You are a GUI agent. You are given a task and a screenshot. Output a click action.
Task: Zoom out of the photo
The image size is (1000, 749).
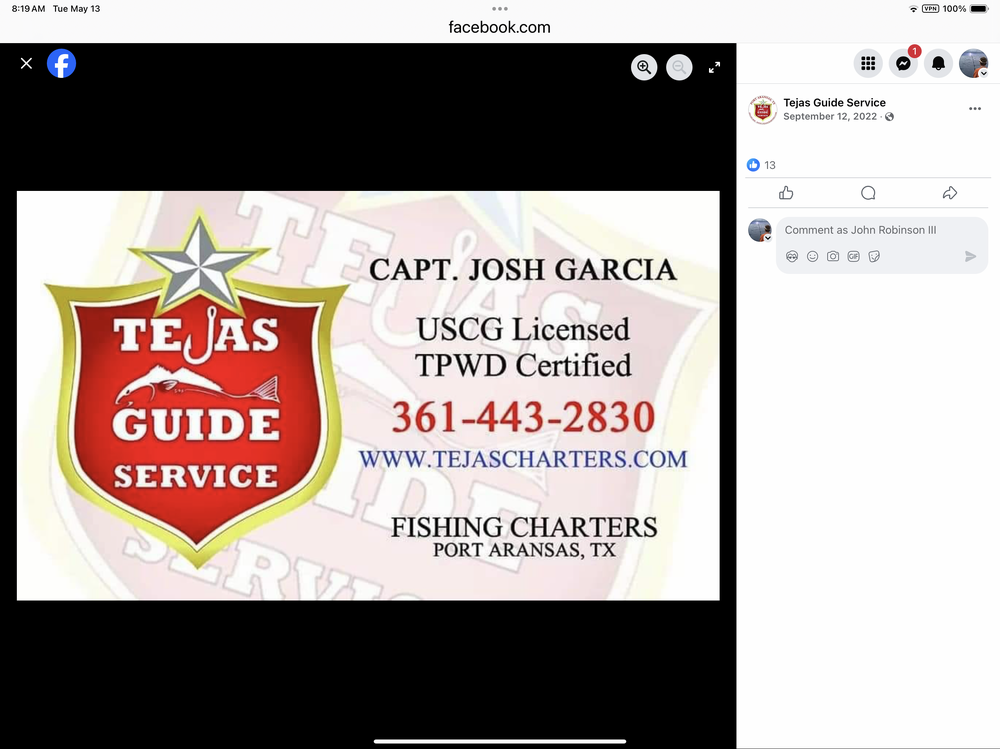point(679,67)
